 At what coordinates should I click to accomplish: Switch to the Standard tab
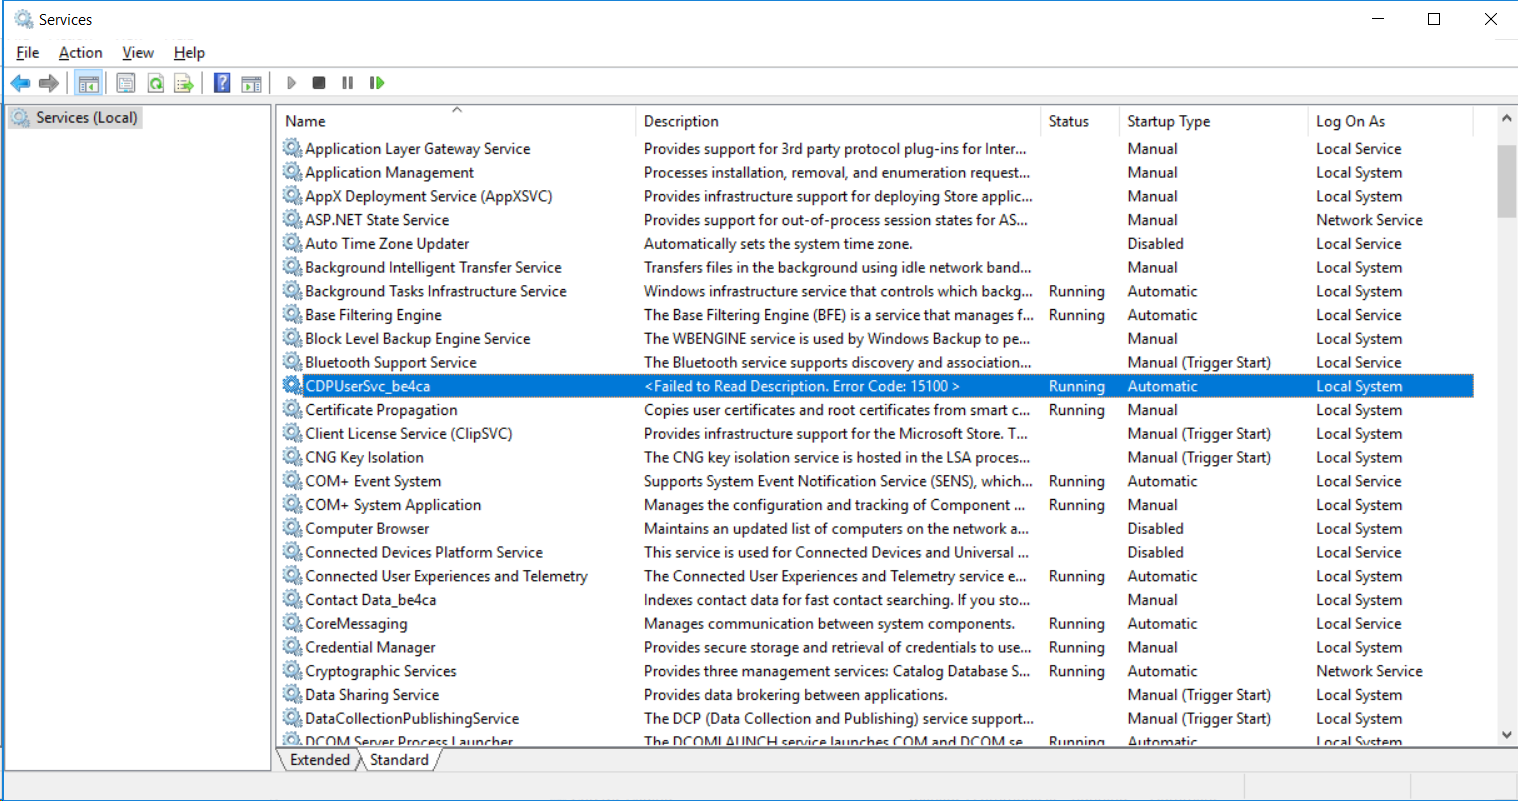[x=399, y=760]
